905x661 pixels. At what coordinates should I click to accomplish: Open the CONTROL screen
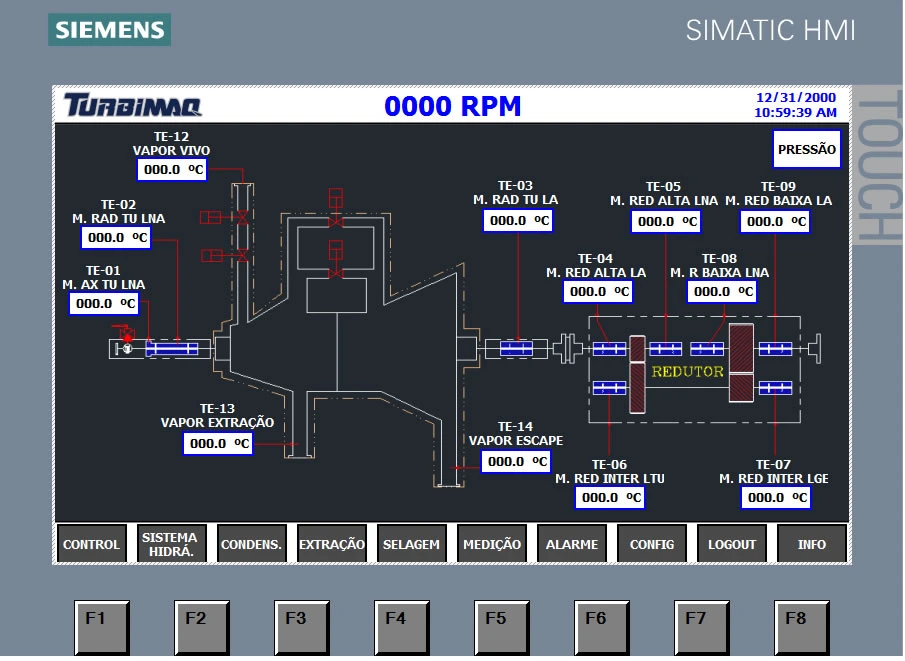coord(91,543)
